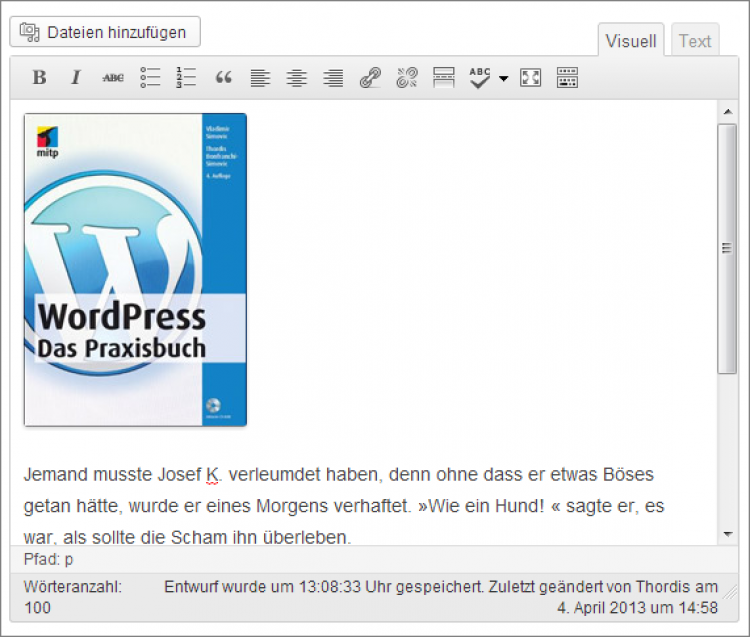Select the WordPress Praxisbuch cover image

tap(135, 269)
